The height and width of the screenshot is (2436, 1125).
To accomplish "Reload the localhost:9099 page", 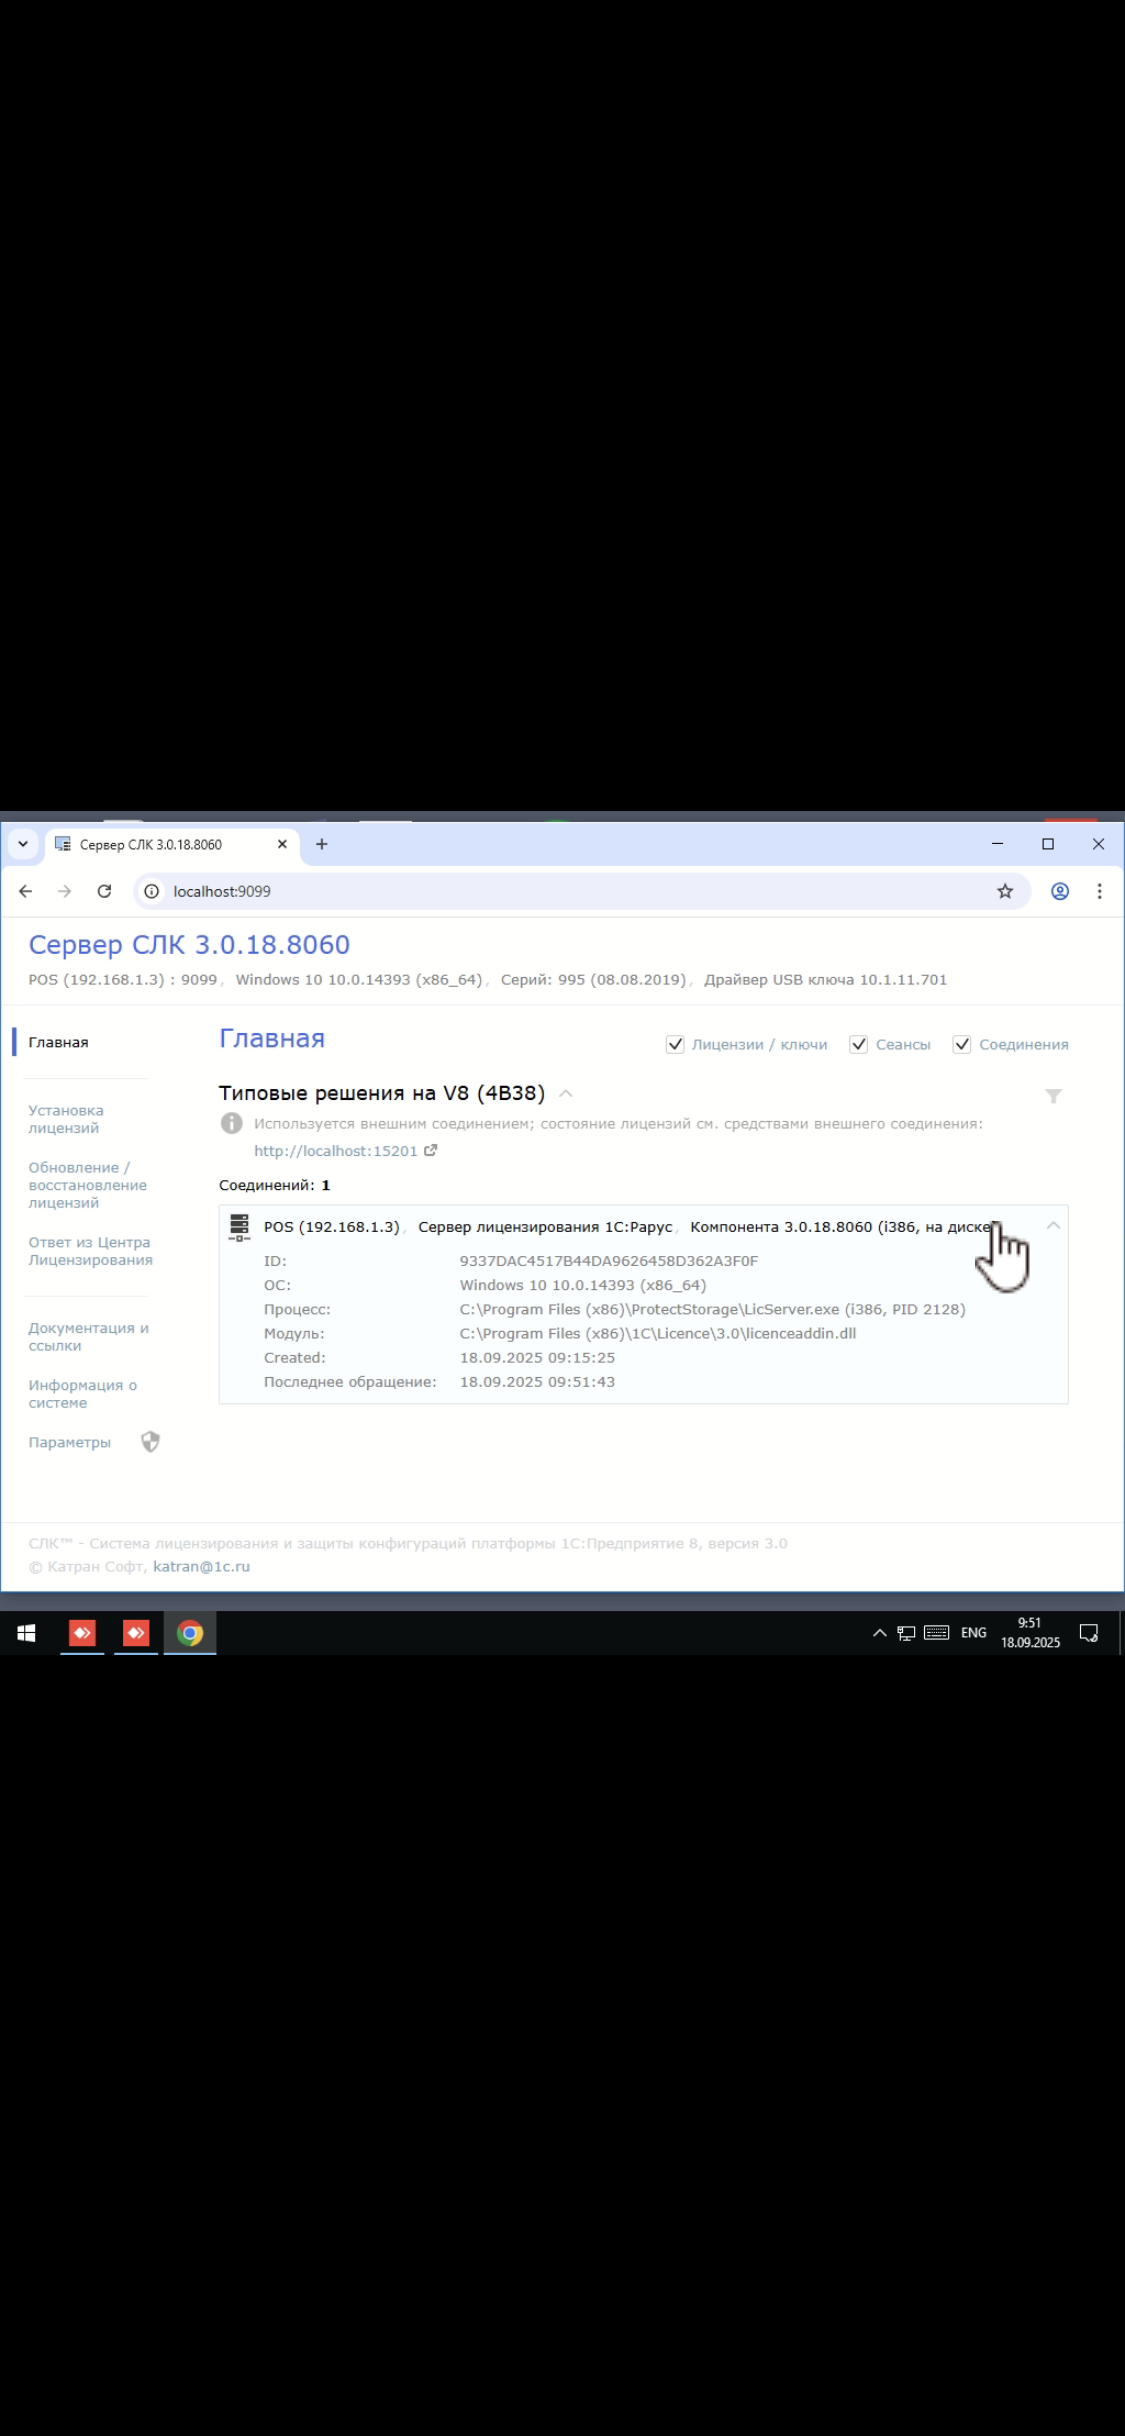I will coord(104,891).
